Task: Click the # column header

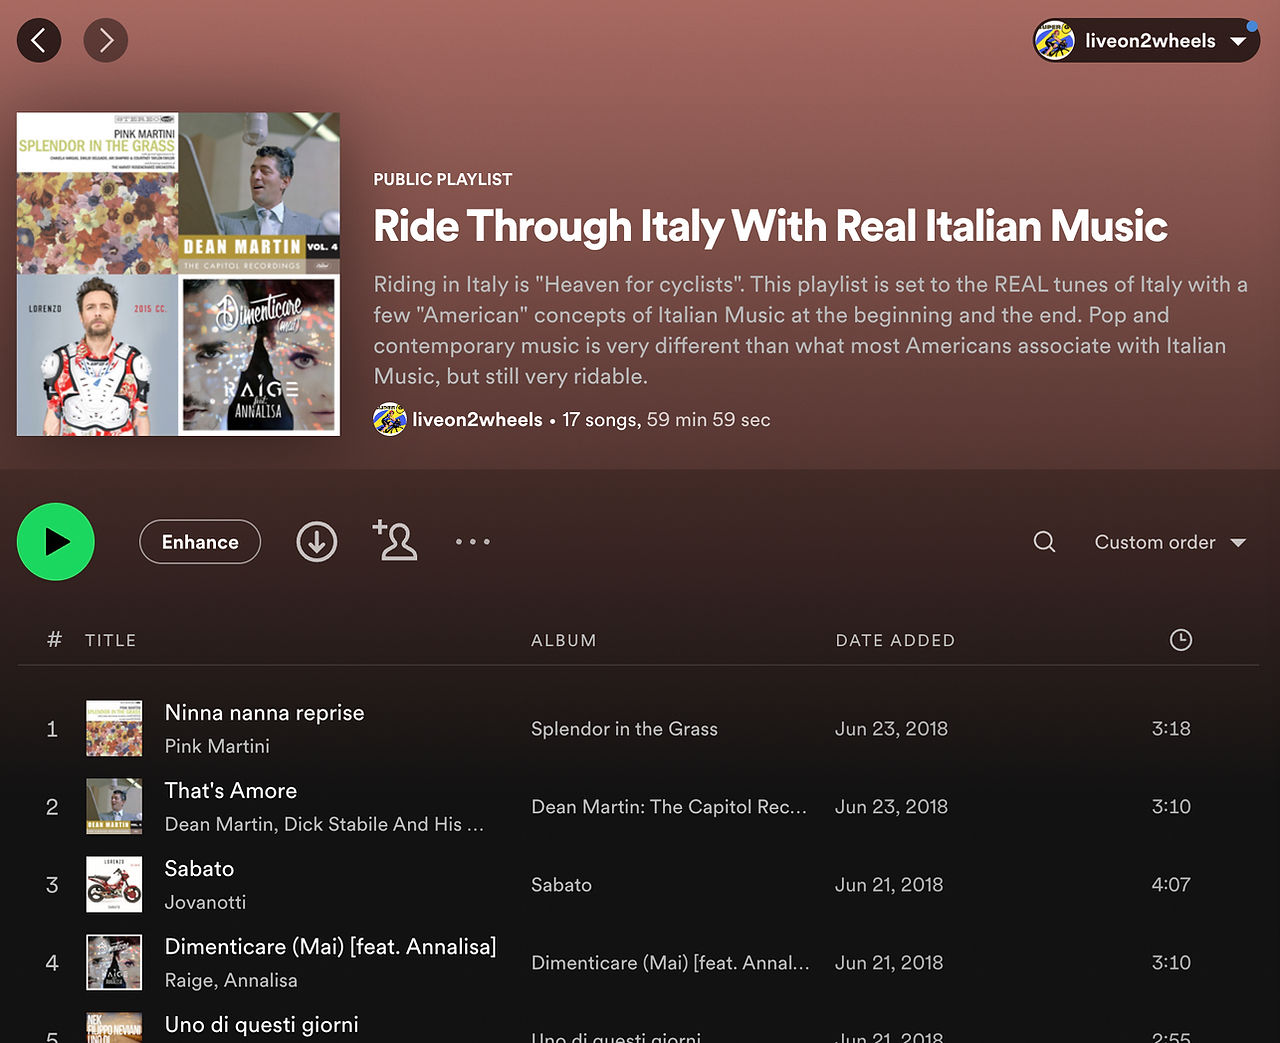Action: click(54, 640)
